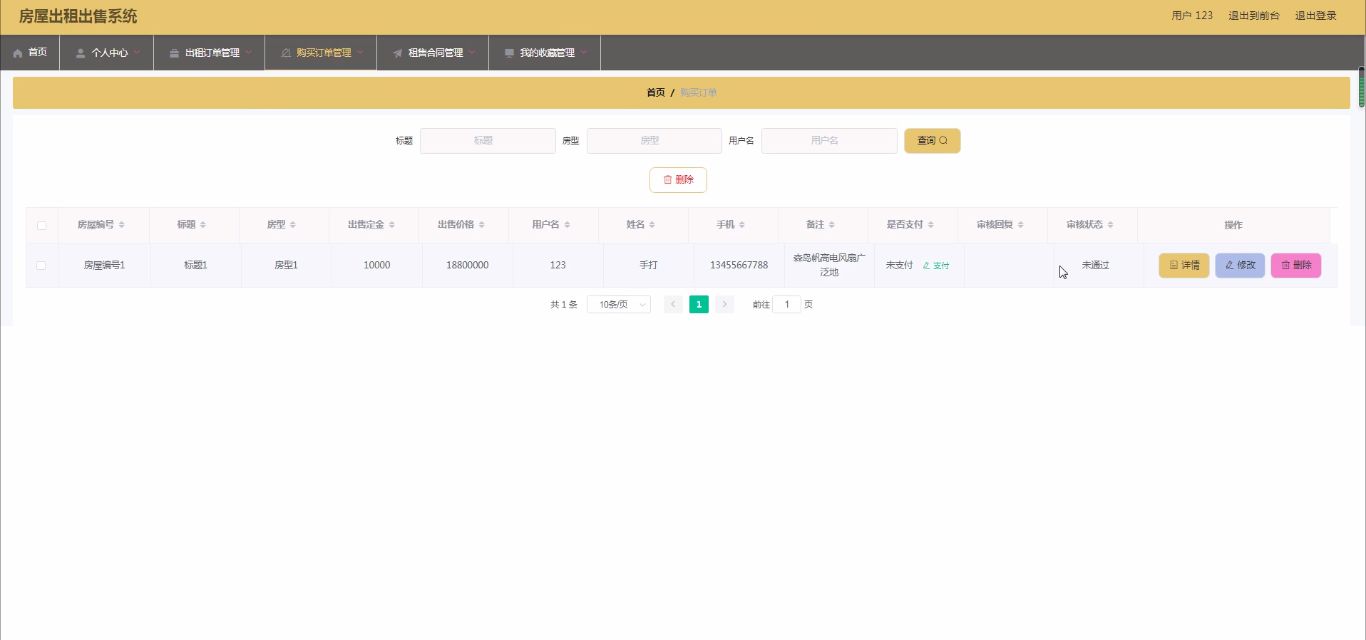Click the 房屋出租出售系统 title

[78, 17]
